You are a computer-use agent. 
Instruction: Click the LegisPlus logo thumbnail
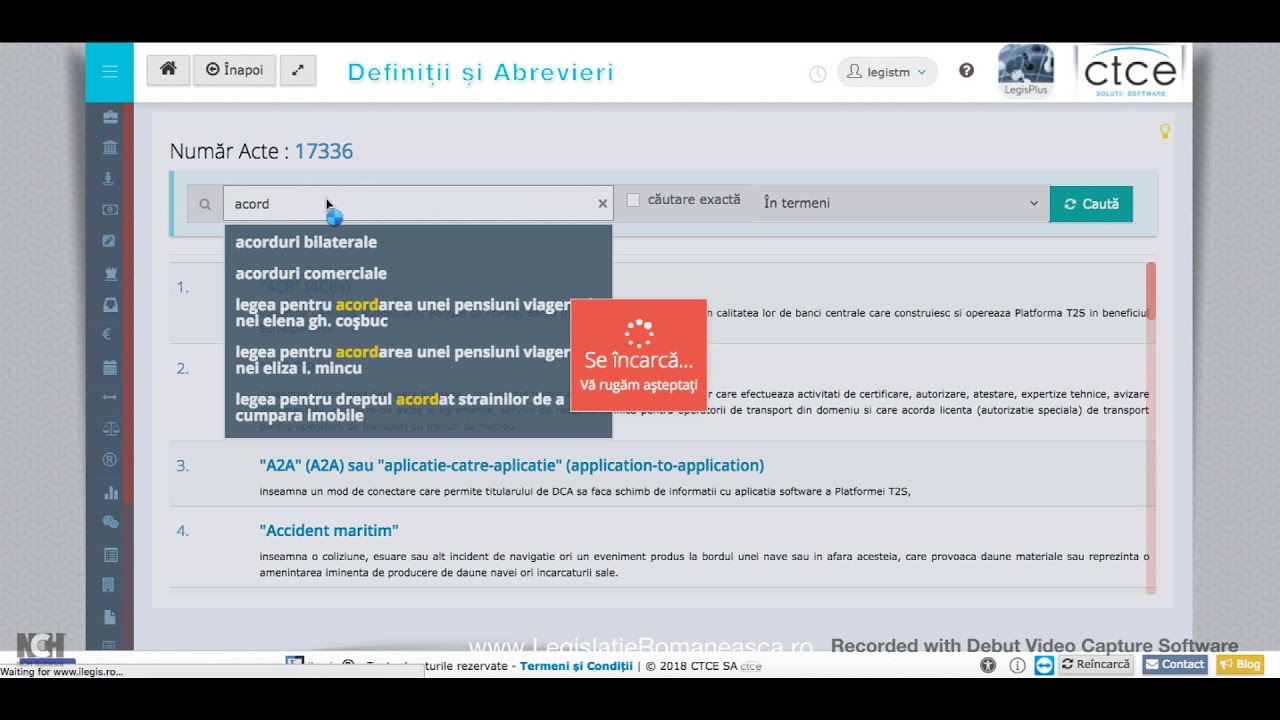[1026, 70]
